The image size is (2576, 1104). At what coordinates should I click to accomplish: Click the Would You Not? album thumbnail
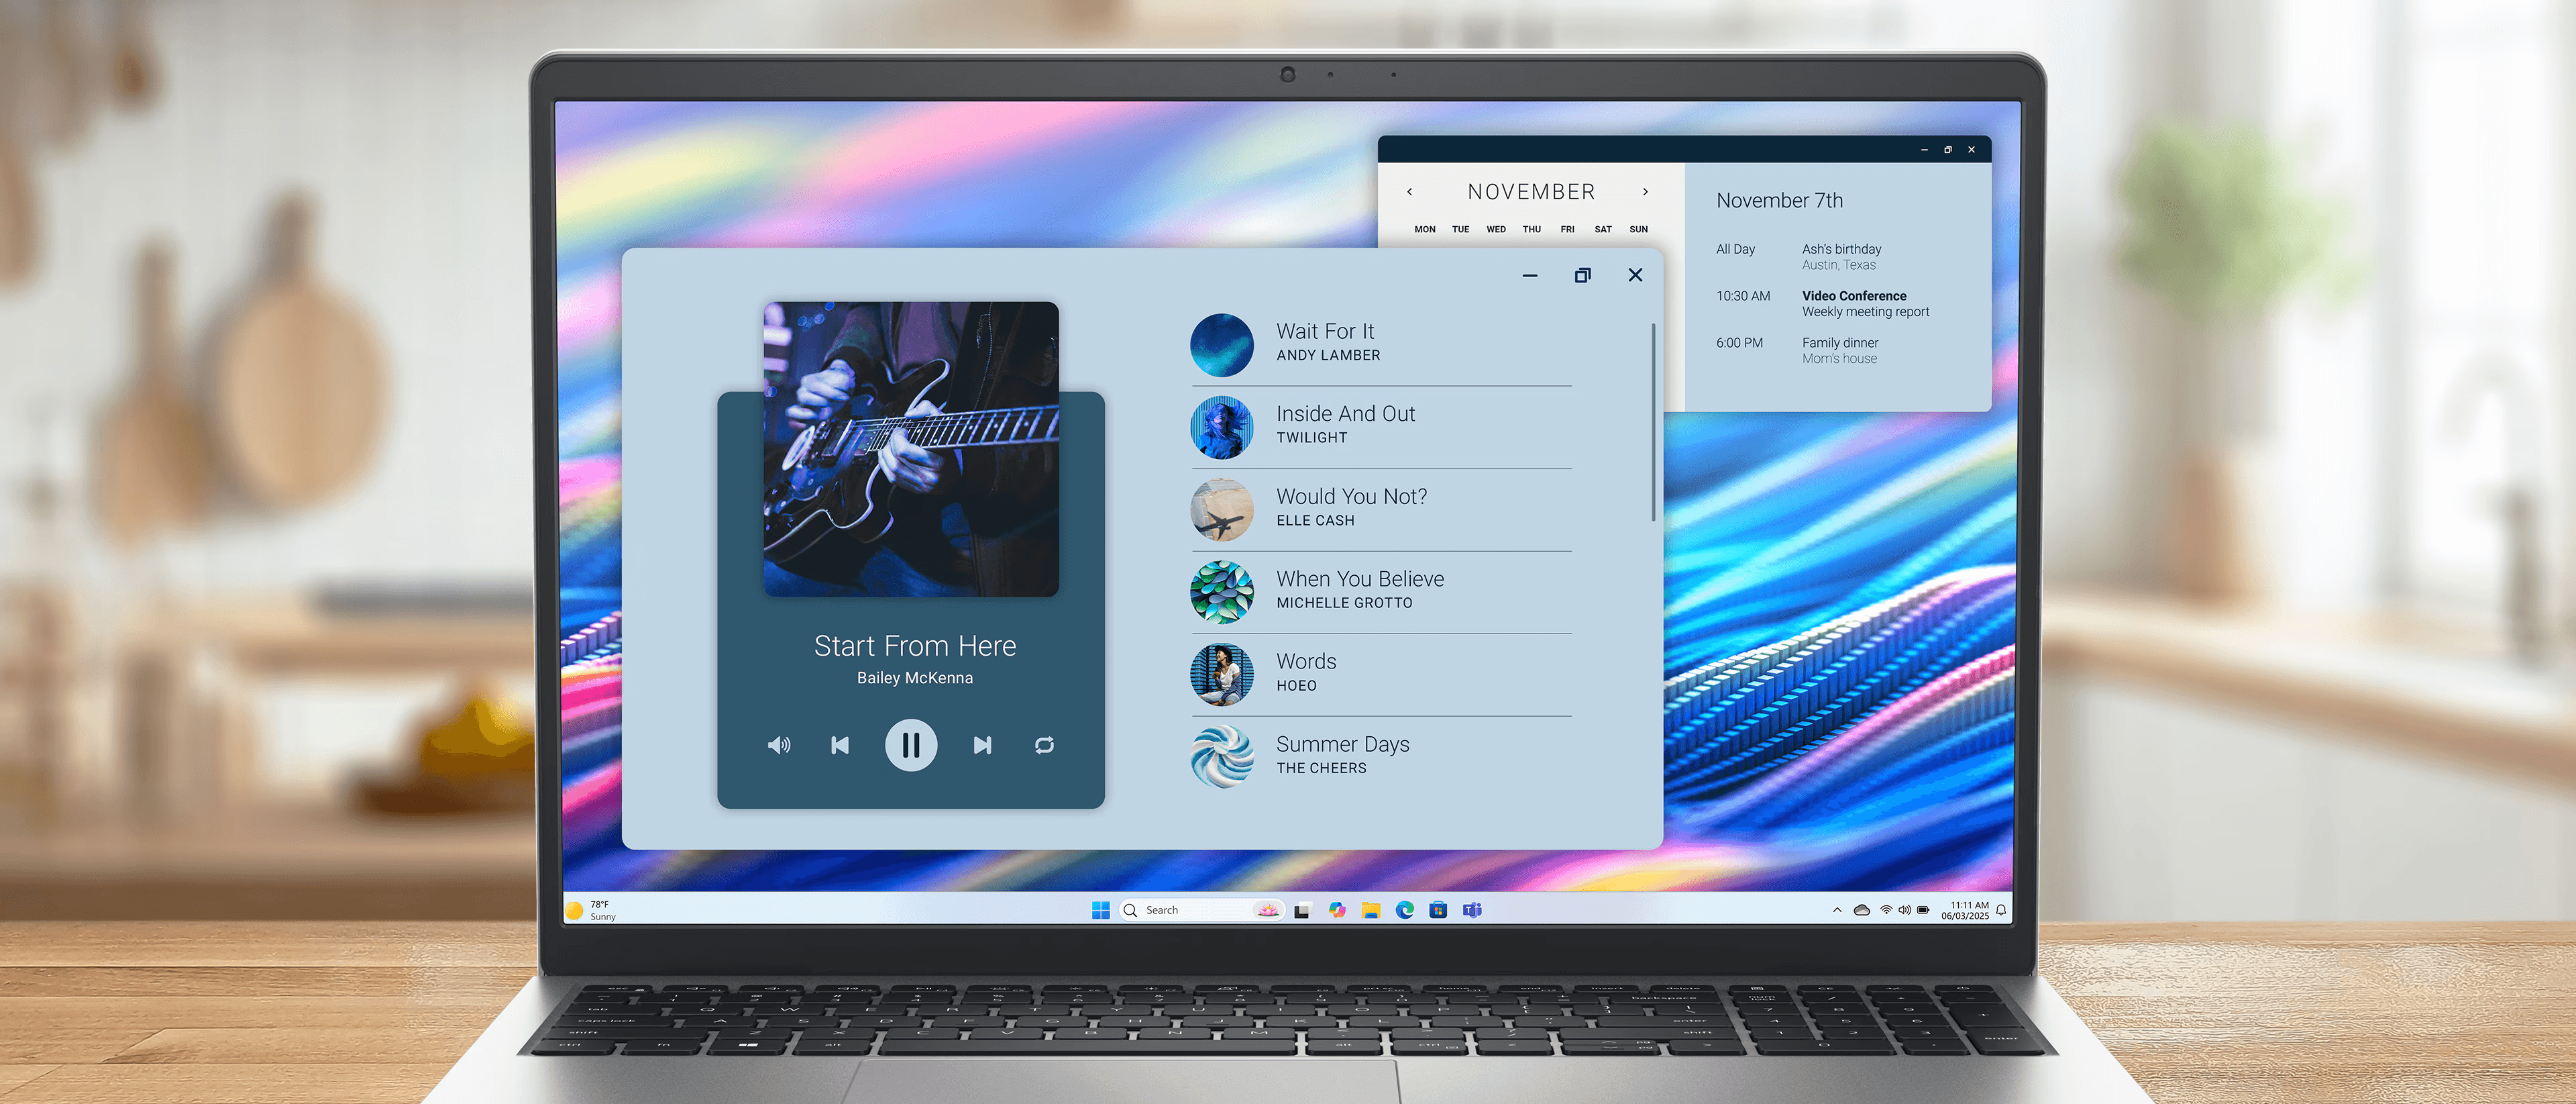point(1221,509)
